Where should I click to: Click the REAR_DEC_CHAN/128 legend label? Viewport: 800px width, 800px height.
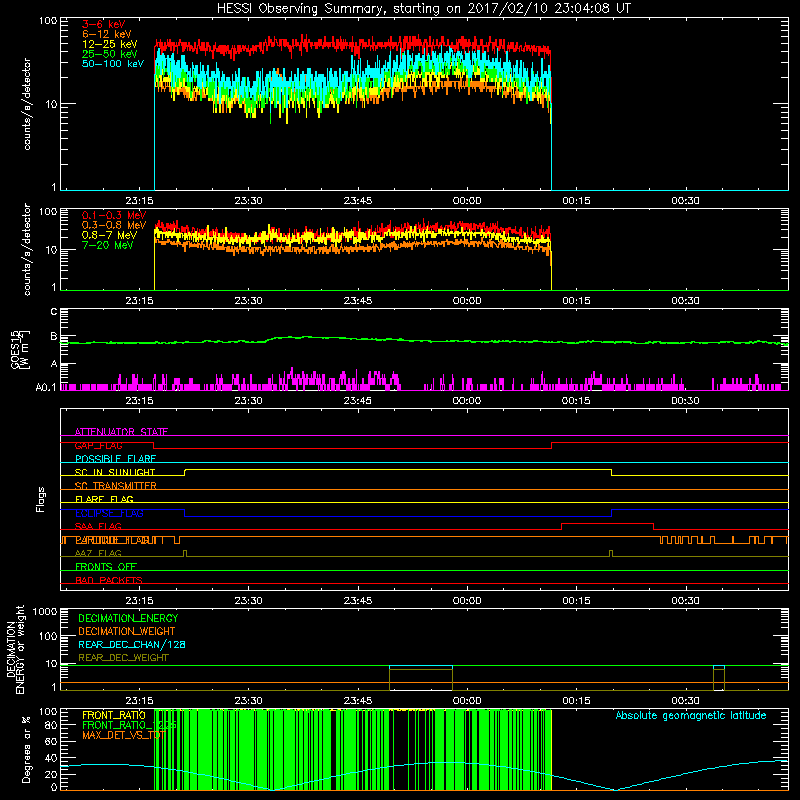[132, 644]
